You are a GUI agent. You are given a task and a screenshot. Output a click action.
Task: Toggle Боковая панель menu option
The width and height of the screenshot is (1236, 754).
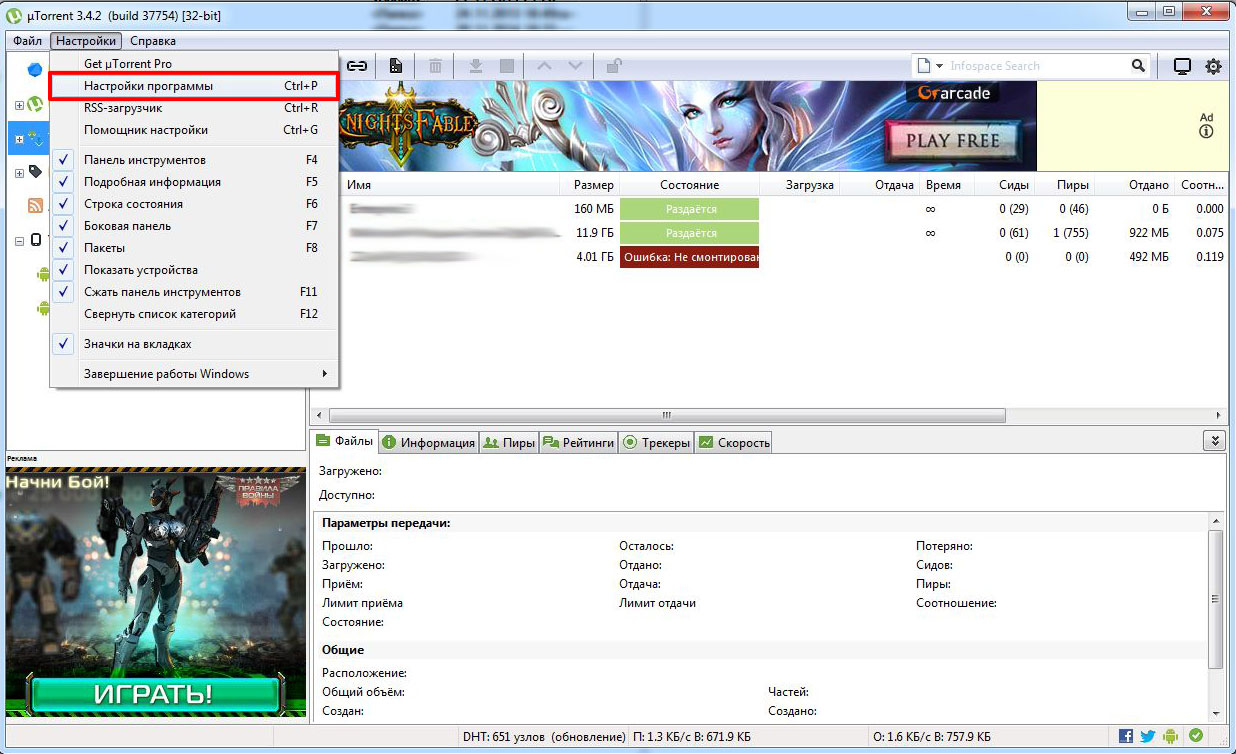tap(194, 226)
